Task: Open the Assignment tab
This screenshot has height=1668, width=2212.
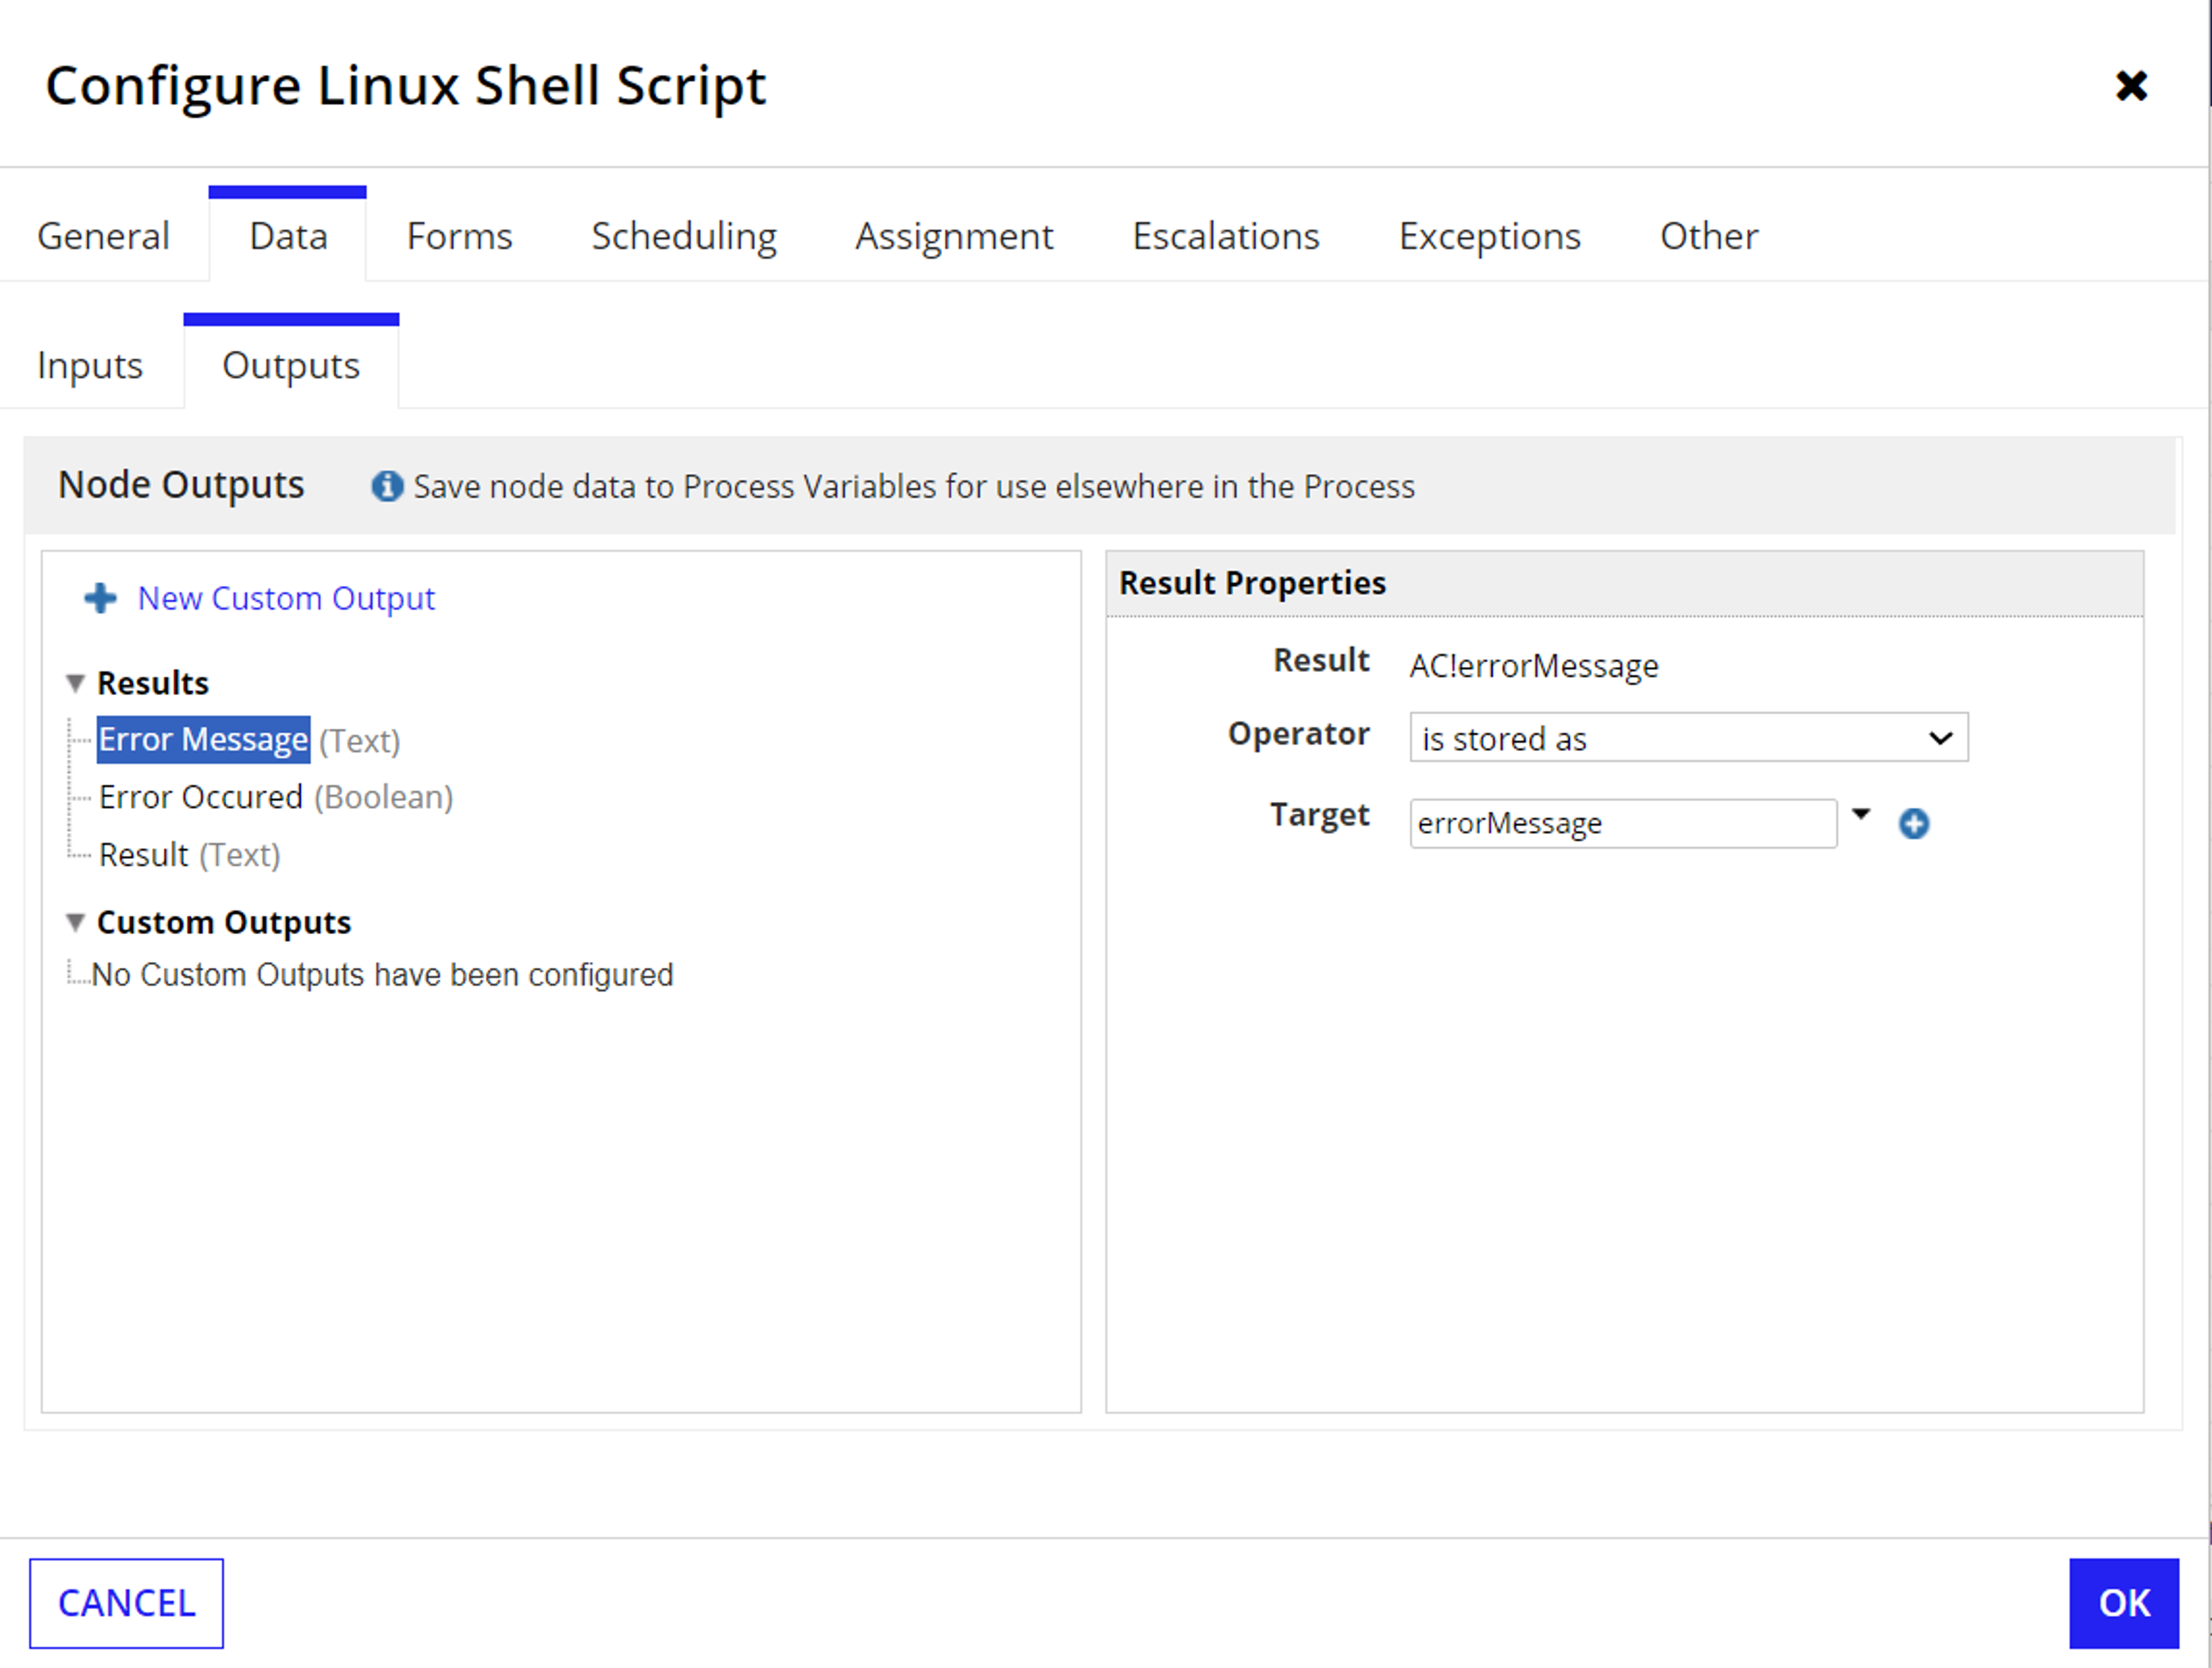Action: coord(954,236)
